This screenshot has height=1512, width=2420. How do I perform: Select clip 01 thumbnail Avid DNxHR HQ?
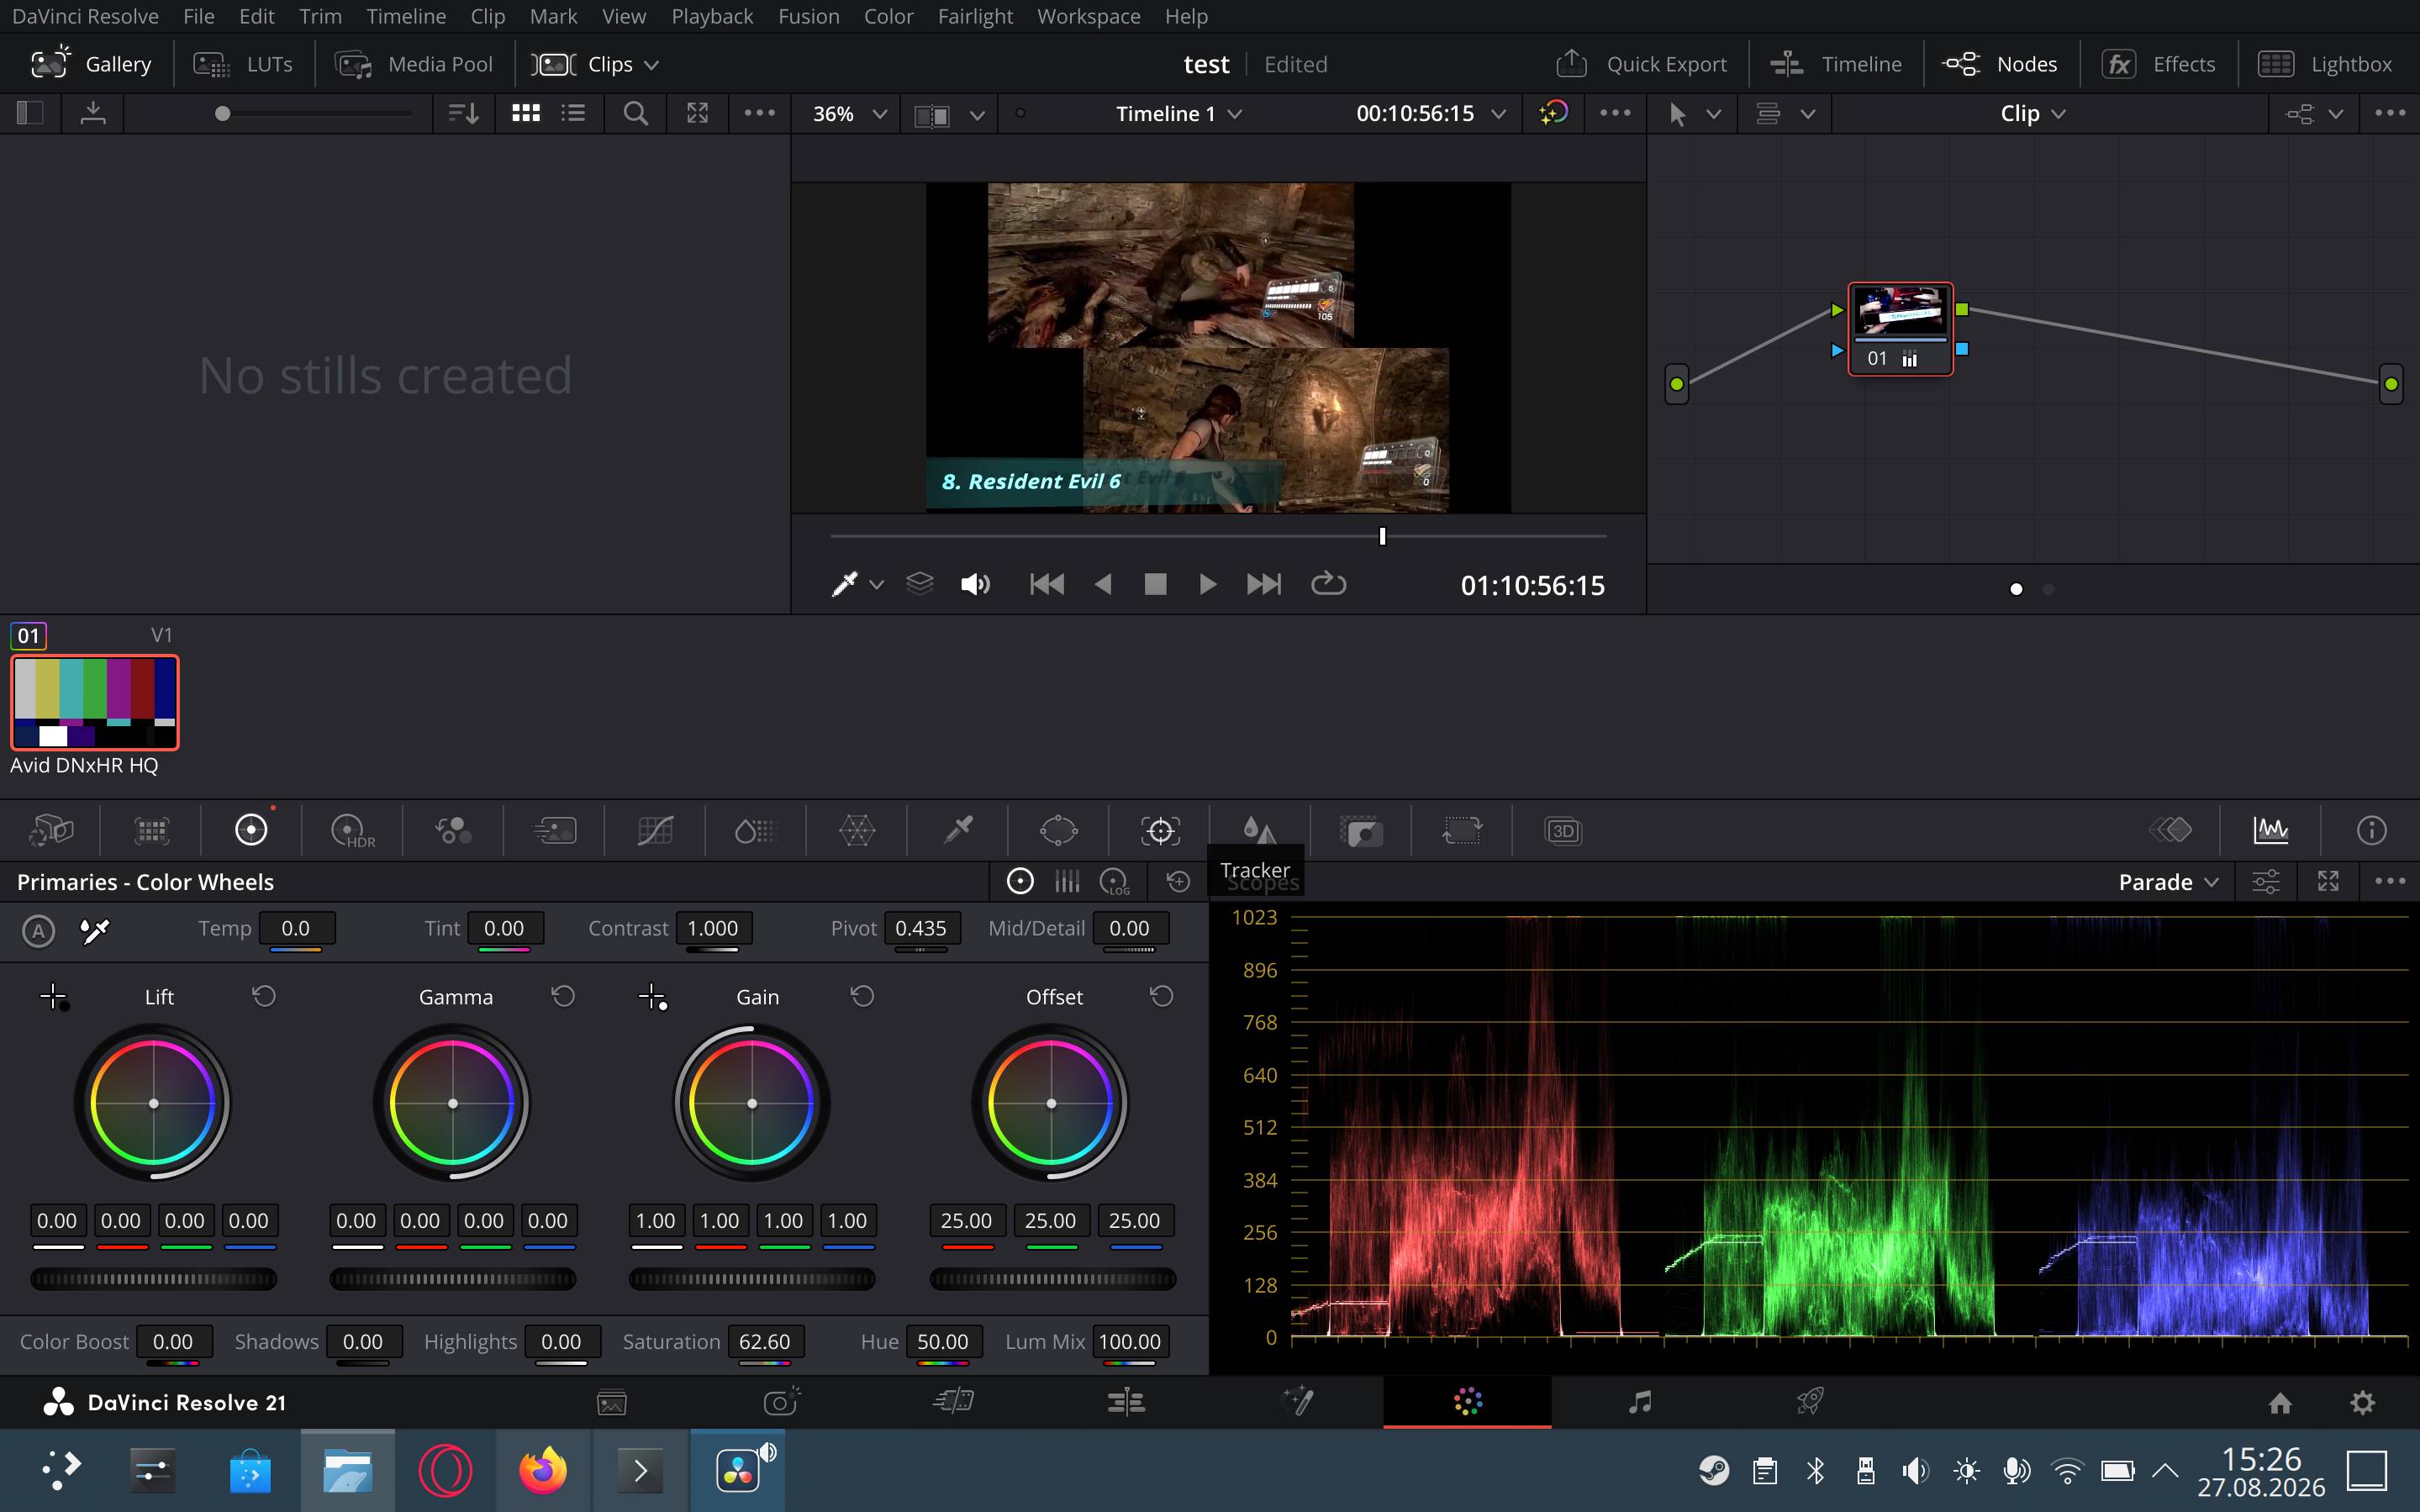coord(95,702)
